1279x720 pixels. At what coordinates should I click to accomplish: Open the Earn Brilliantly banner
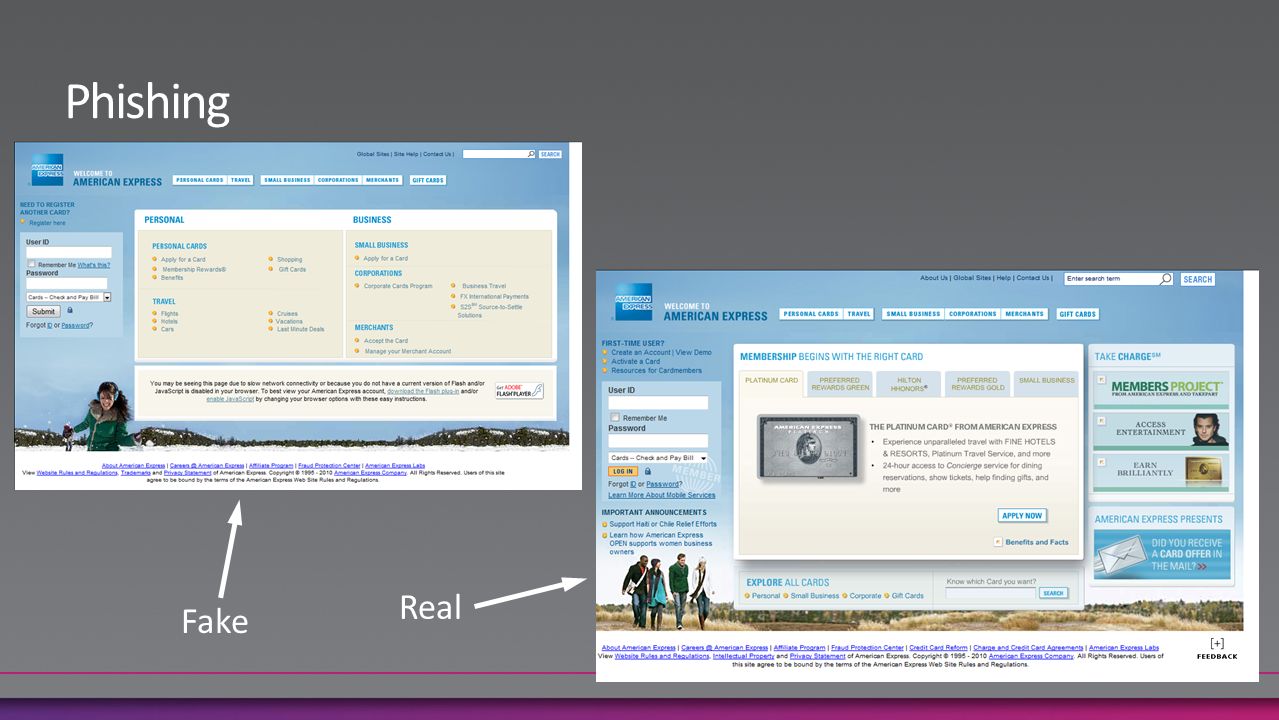tap(1160, 470)
